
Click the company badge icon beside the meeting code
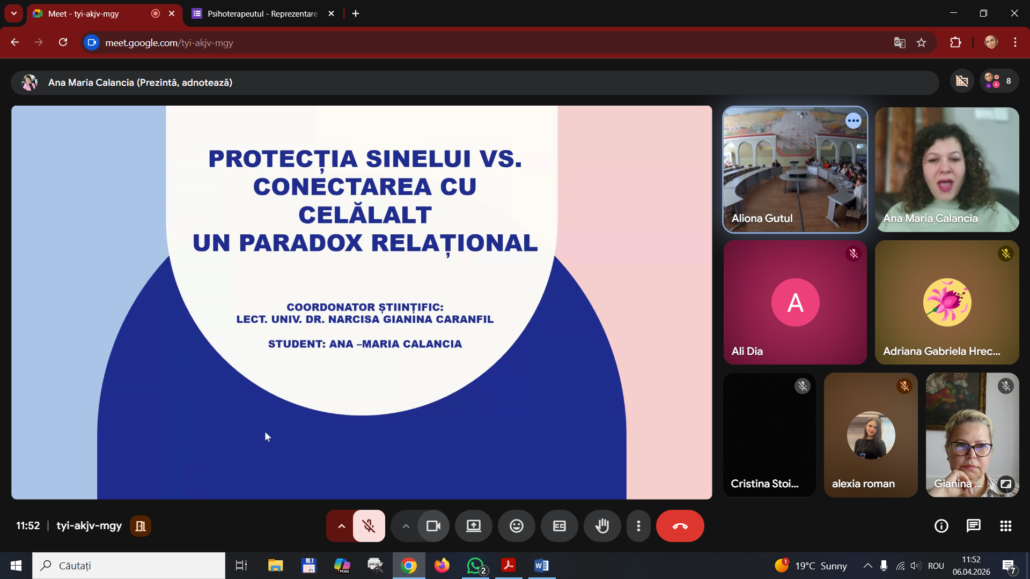click(140, 526)
